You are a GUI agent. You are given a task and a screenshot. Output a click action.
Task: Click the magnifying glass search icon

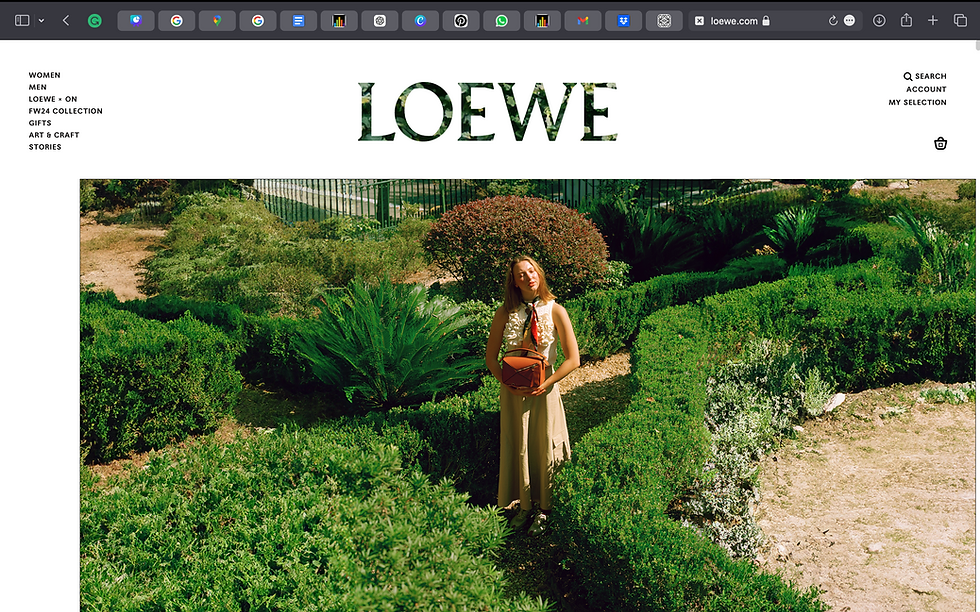908,76
